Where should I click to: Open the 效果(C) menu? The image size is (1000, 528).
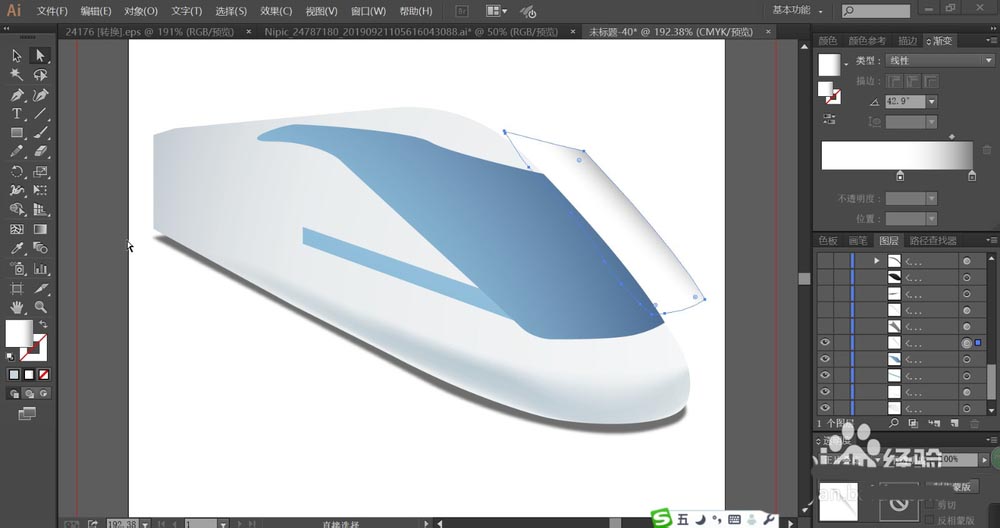pos(276,11)
